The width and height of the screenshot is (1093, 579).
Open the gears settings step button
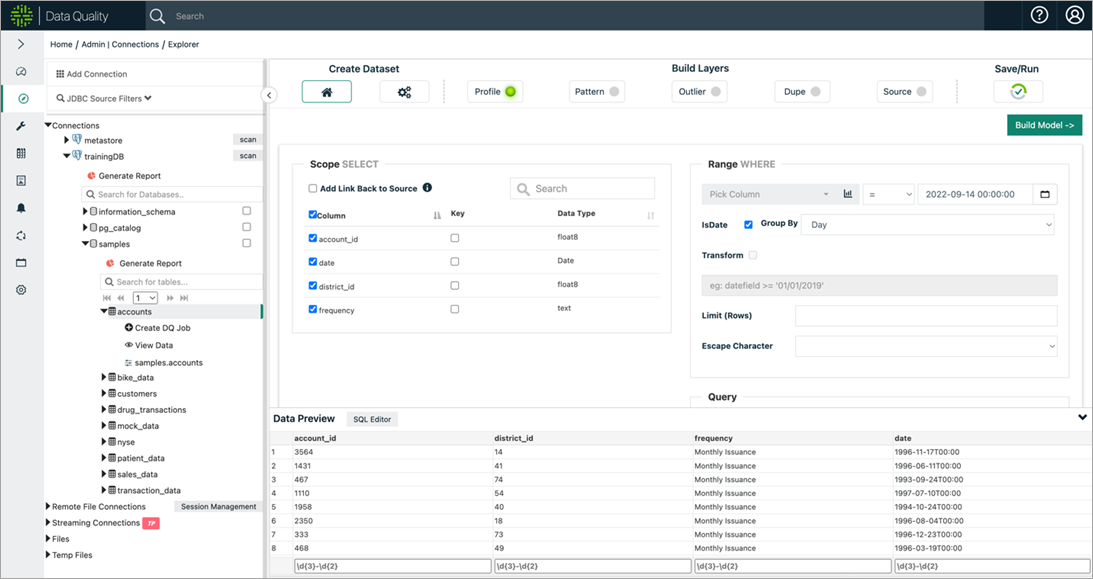click(404, 92)
